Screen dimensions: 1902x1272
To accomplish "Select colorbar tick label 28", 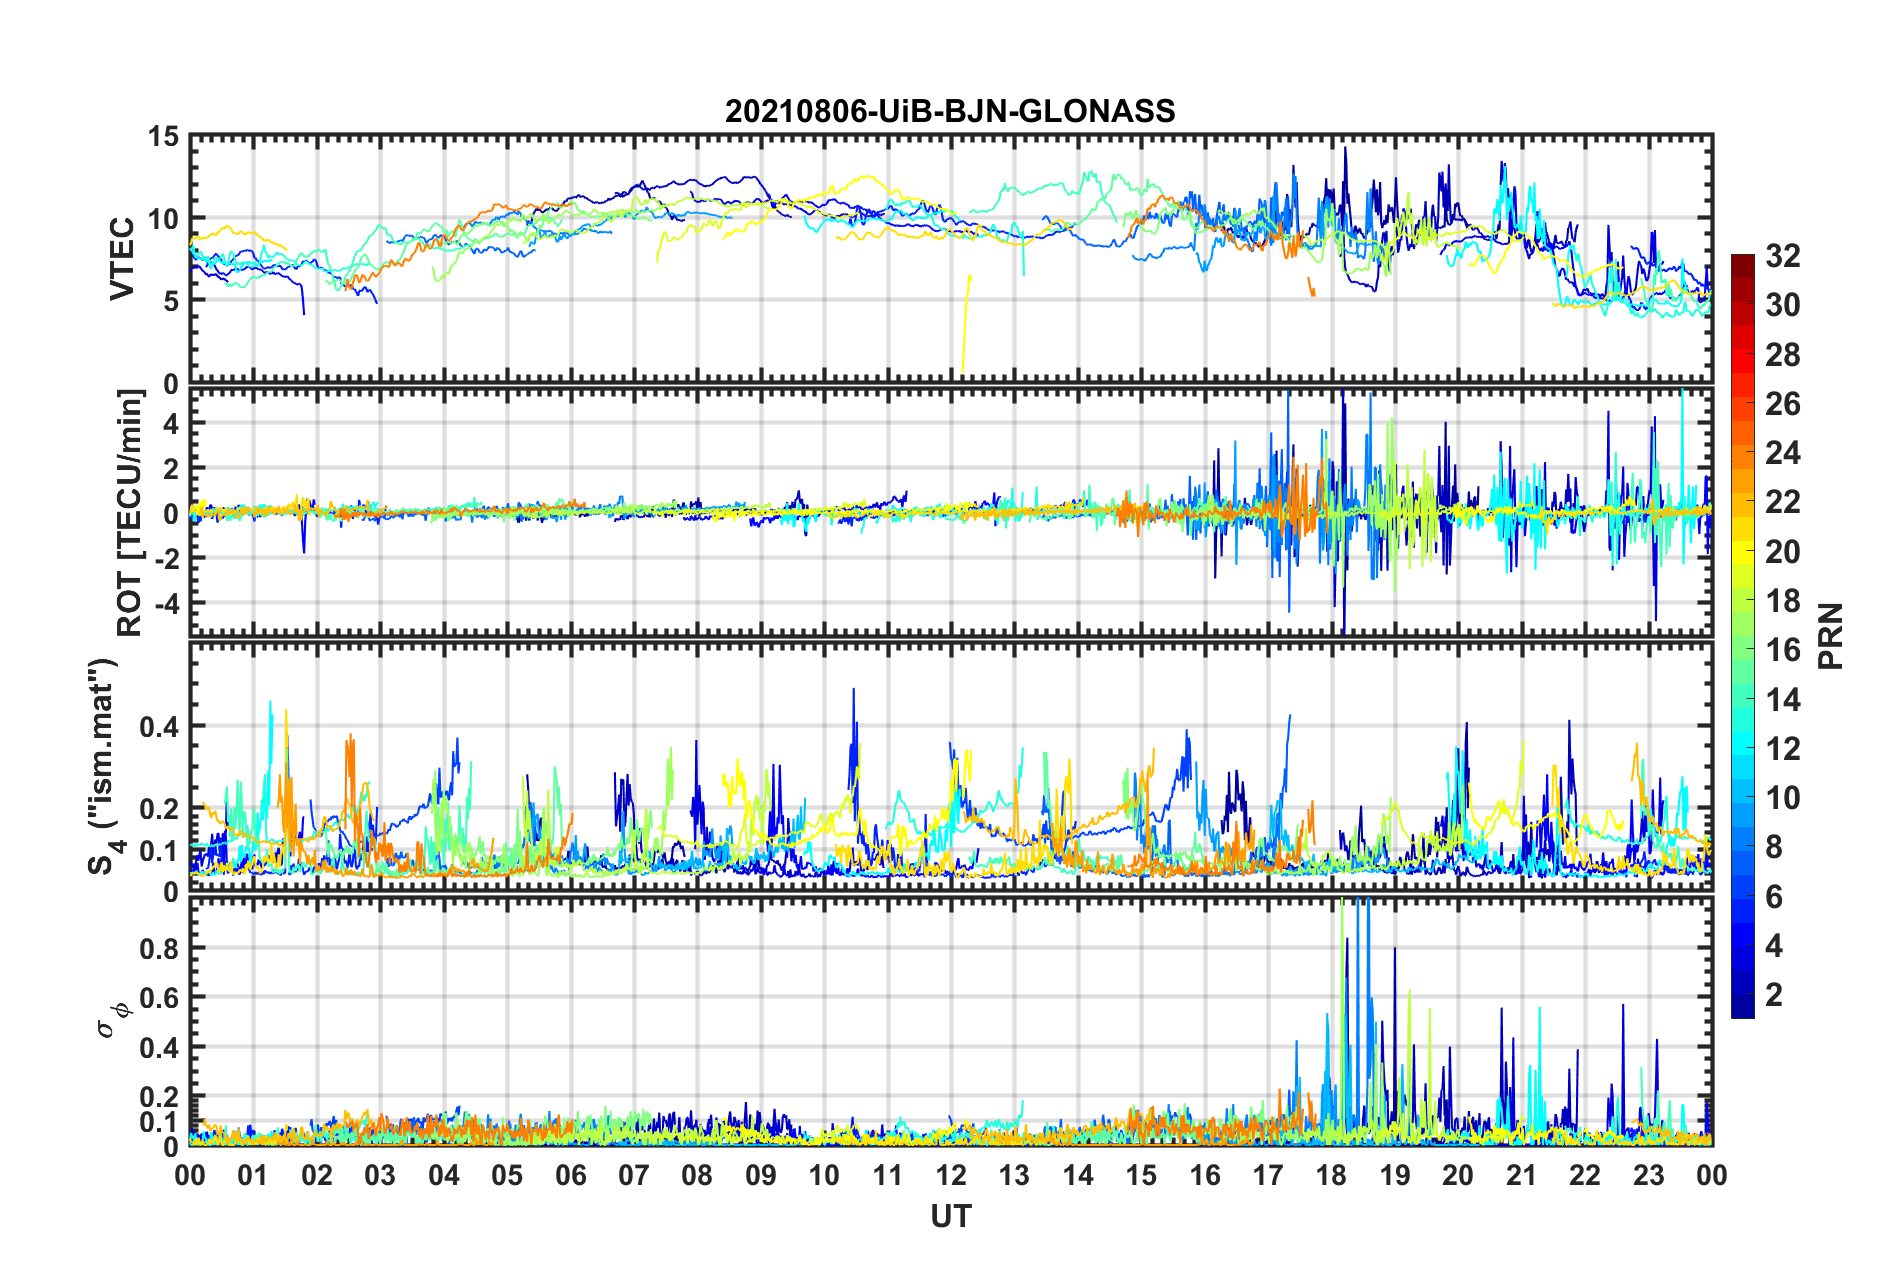I will pyautogui.click(x=1782, y=355).
